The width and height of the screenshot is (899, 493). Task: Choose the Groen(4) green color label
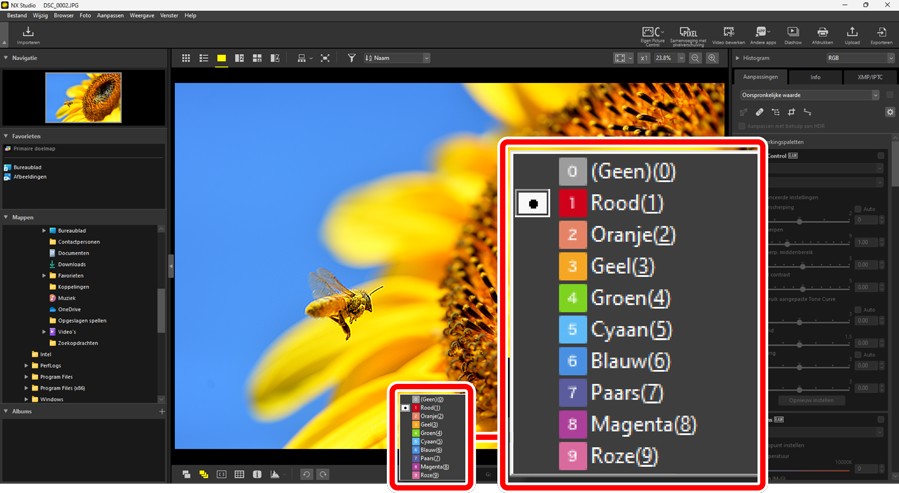click(x=617, y=298)
